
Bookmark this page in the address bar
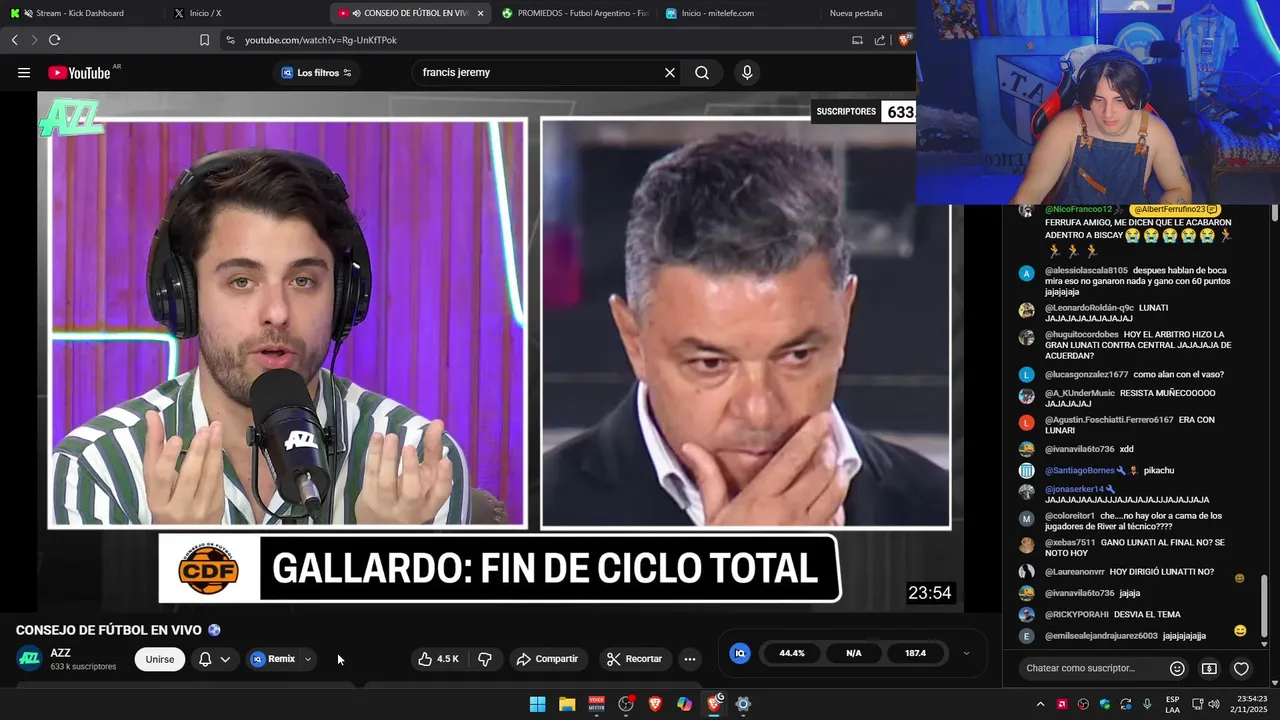204,40
